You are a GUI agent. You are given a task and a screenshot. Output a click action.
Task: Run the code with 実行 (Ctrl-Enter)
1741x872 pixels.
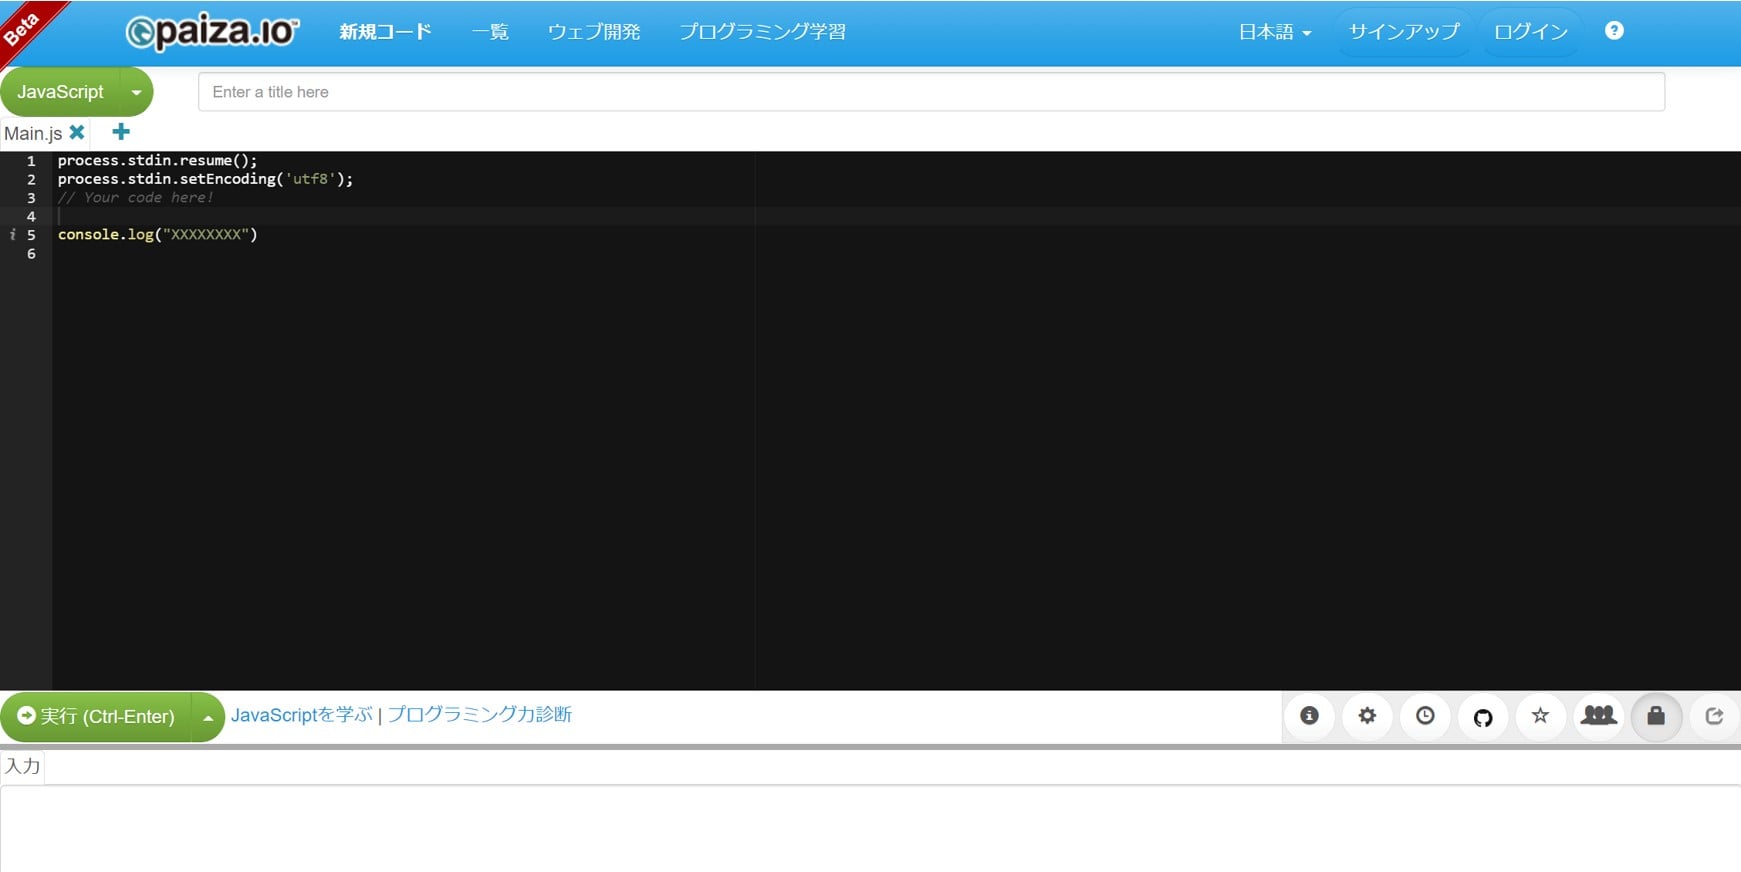pos(96,717)
